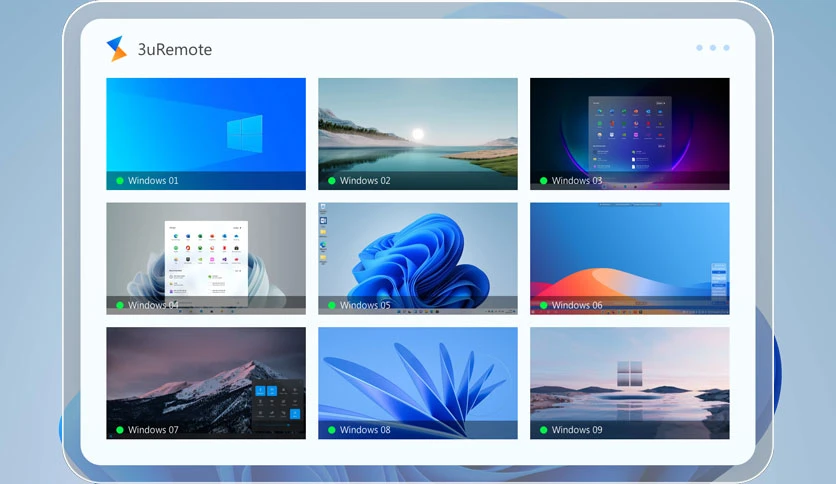Click the green status dot for Windows 01
The height and width of the screenshot is (484, 836).
120,181
